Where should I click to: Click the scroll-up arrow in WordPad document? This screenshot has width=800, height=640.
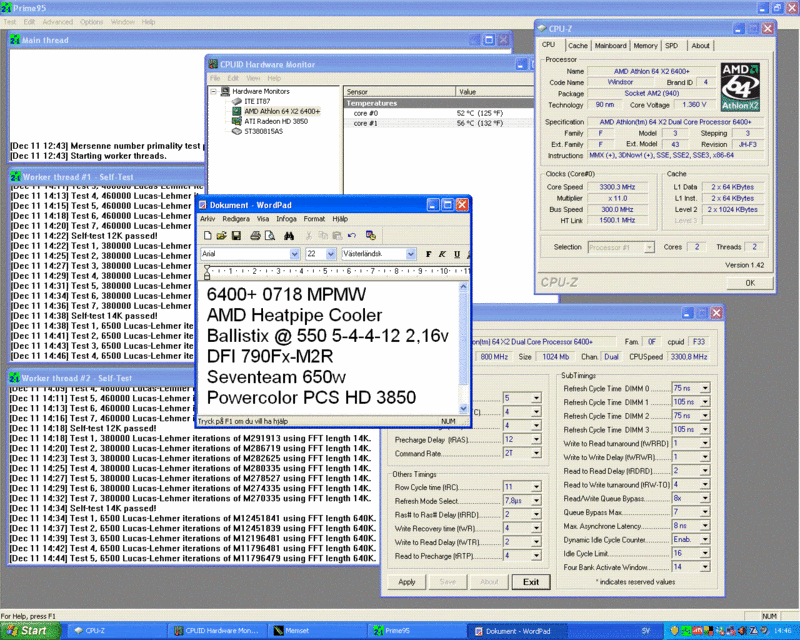point(463,287)
